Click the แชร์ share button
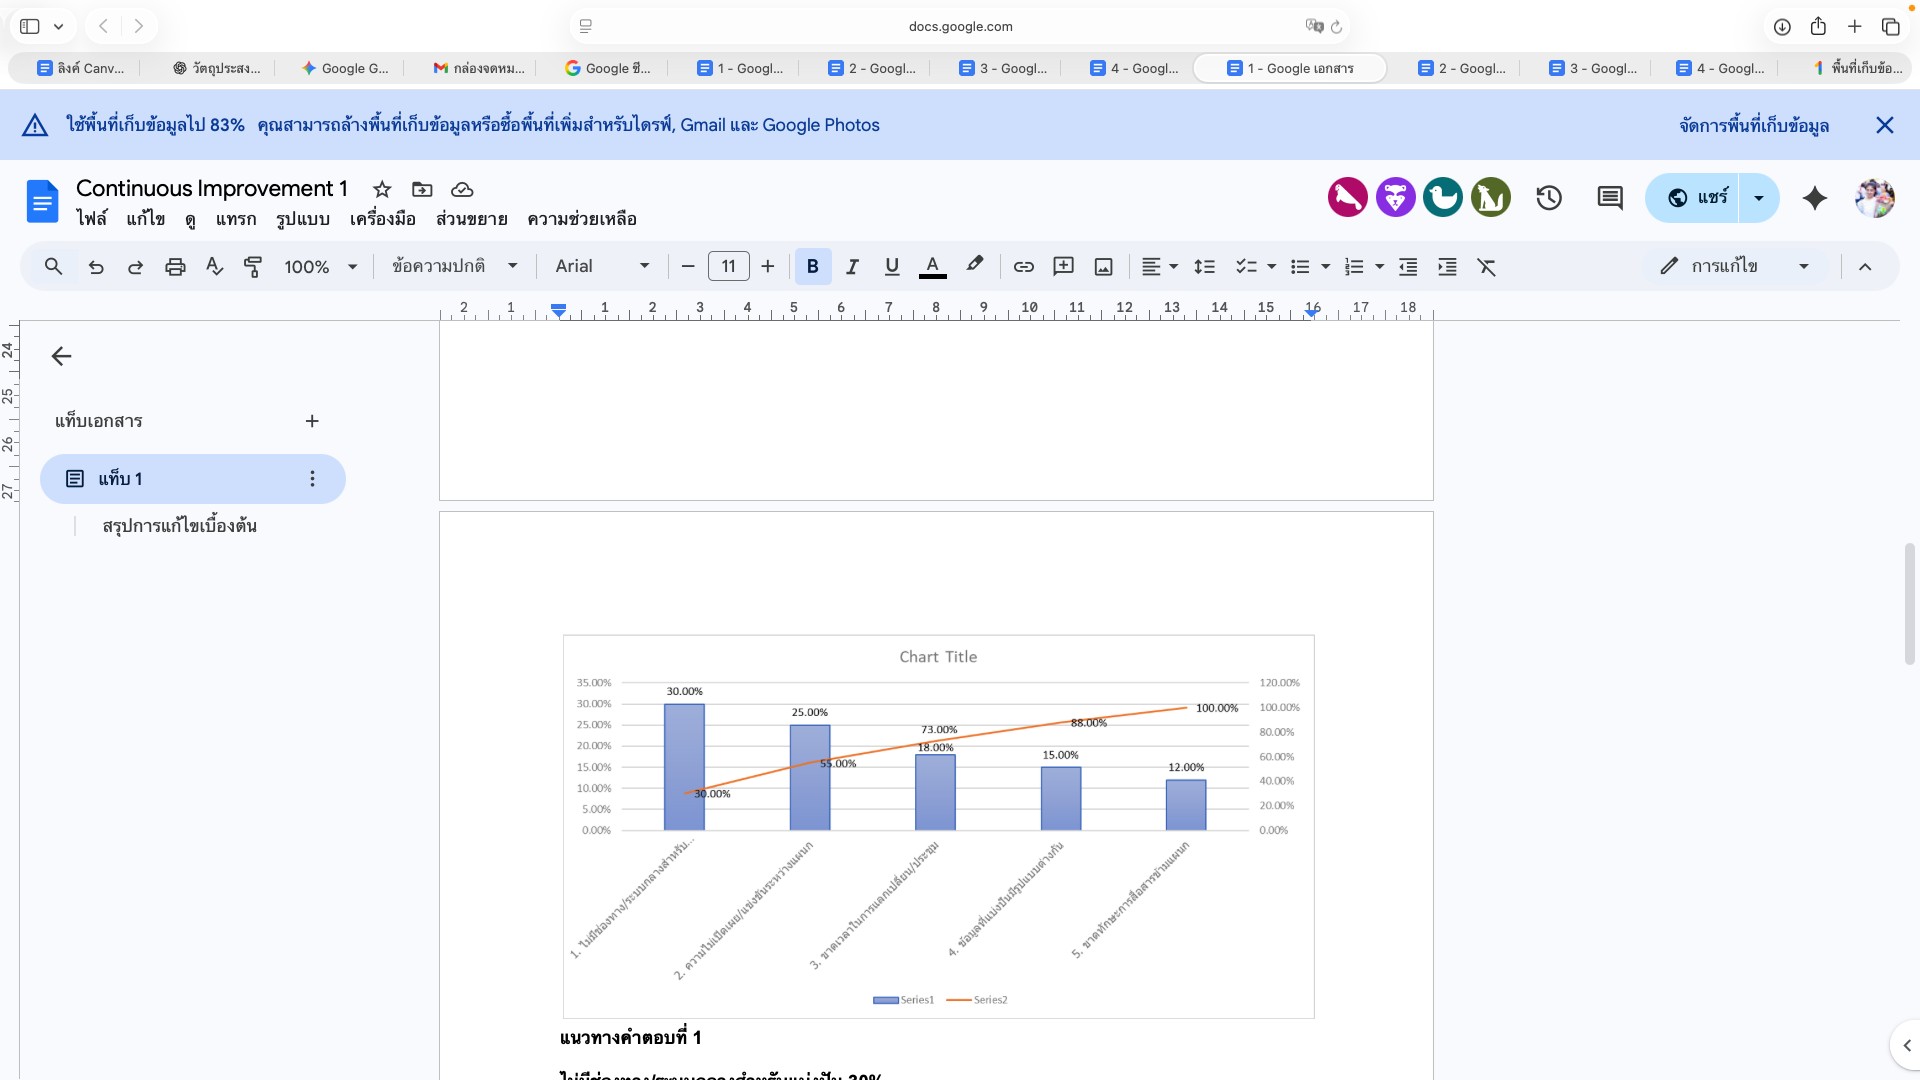Image resolution: width=1920 pixels, height=1080 pixels. click(1696, 198)
